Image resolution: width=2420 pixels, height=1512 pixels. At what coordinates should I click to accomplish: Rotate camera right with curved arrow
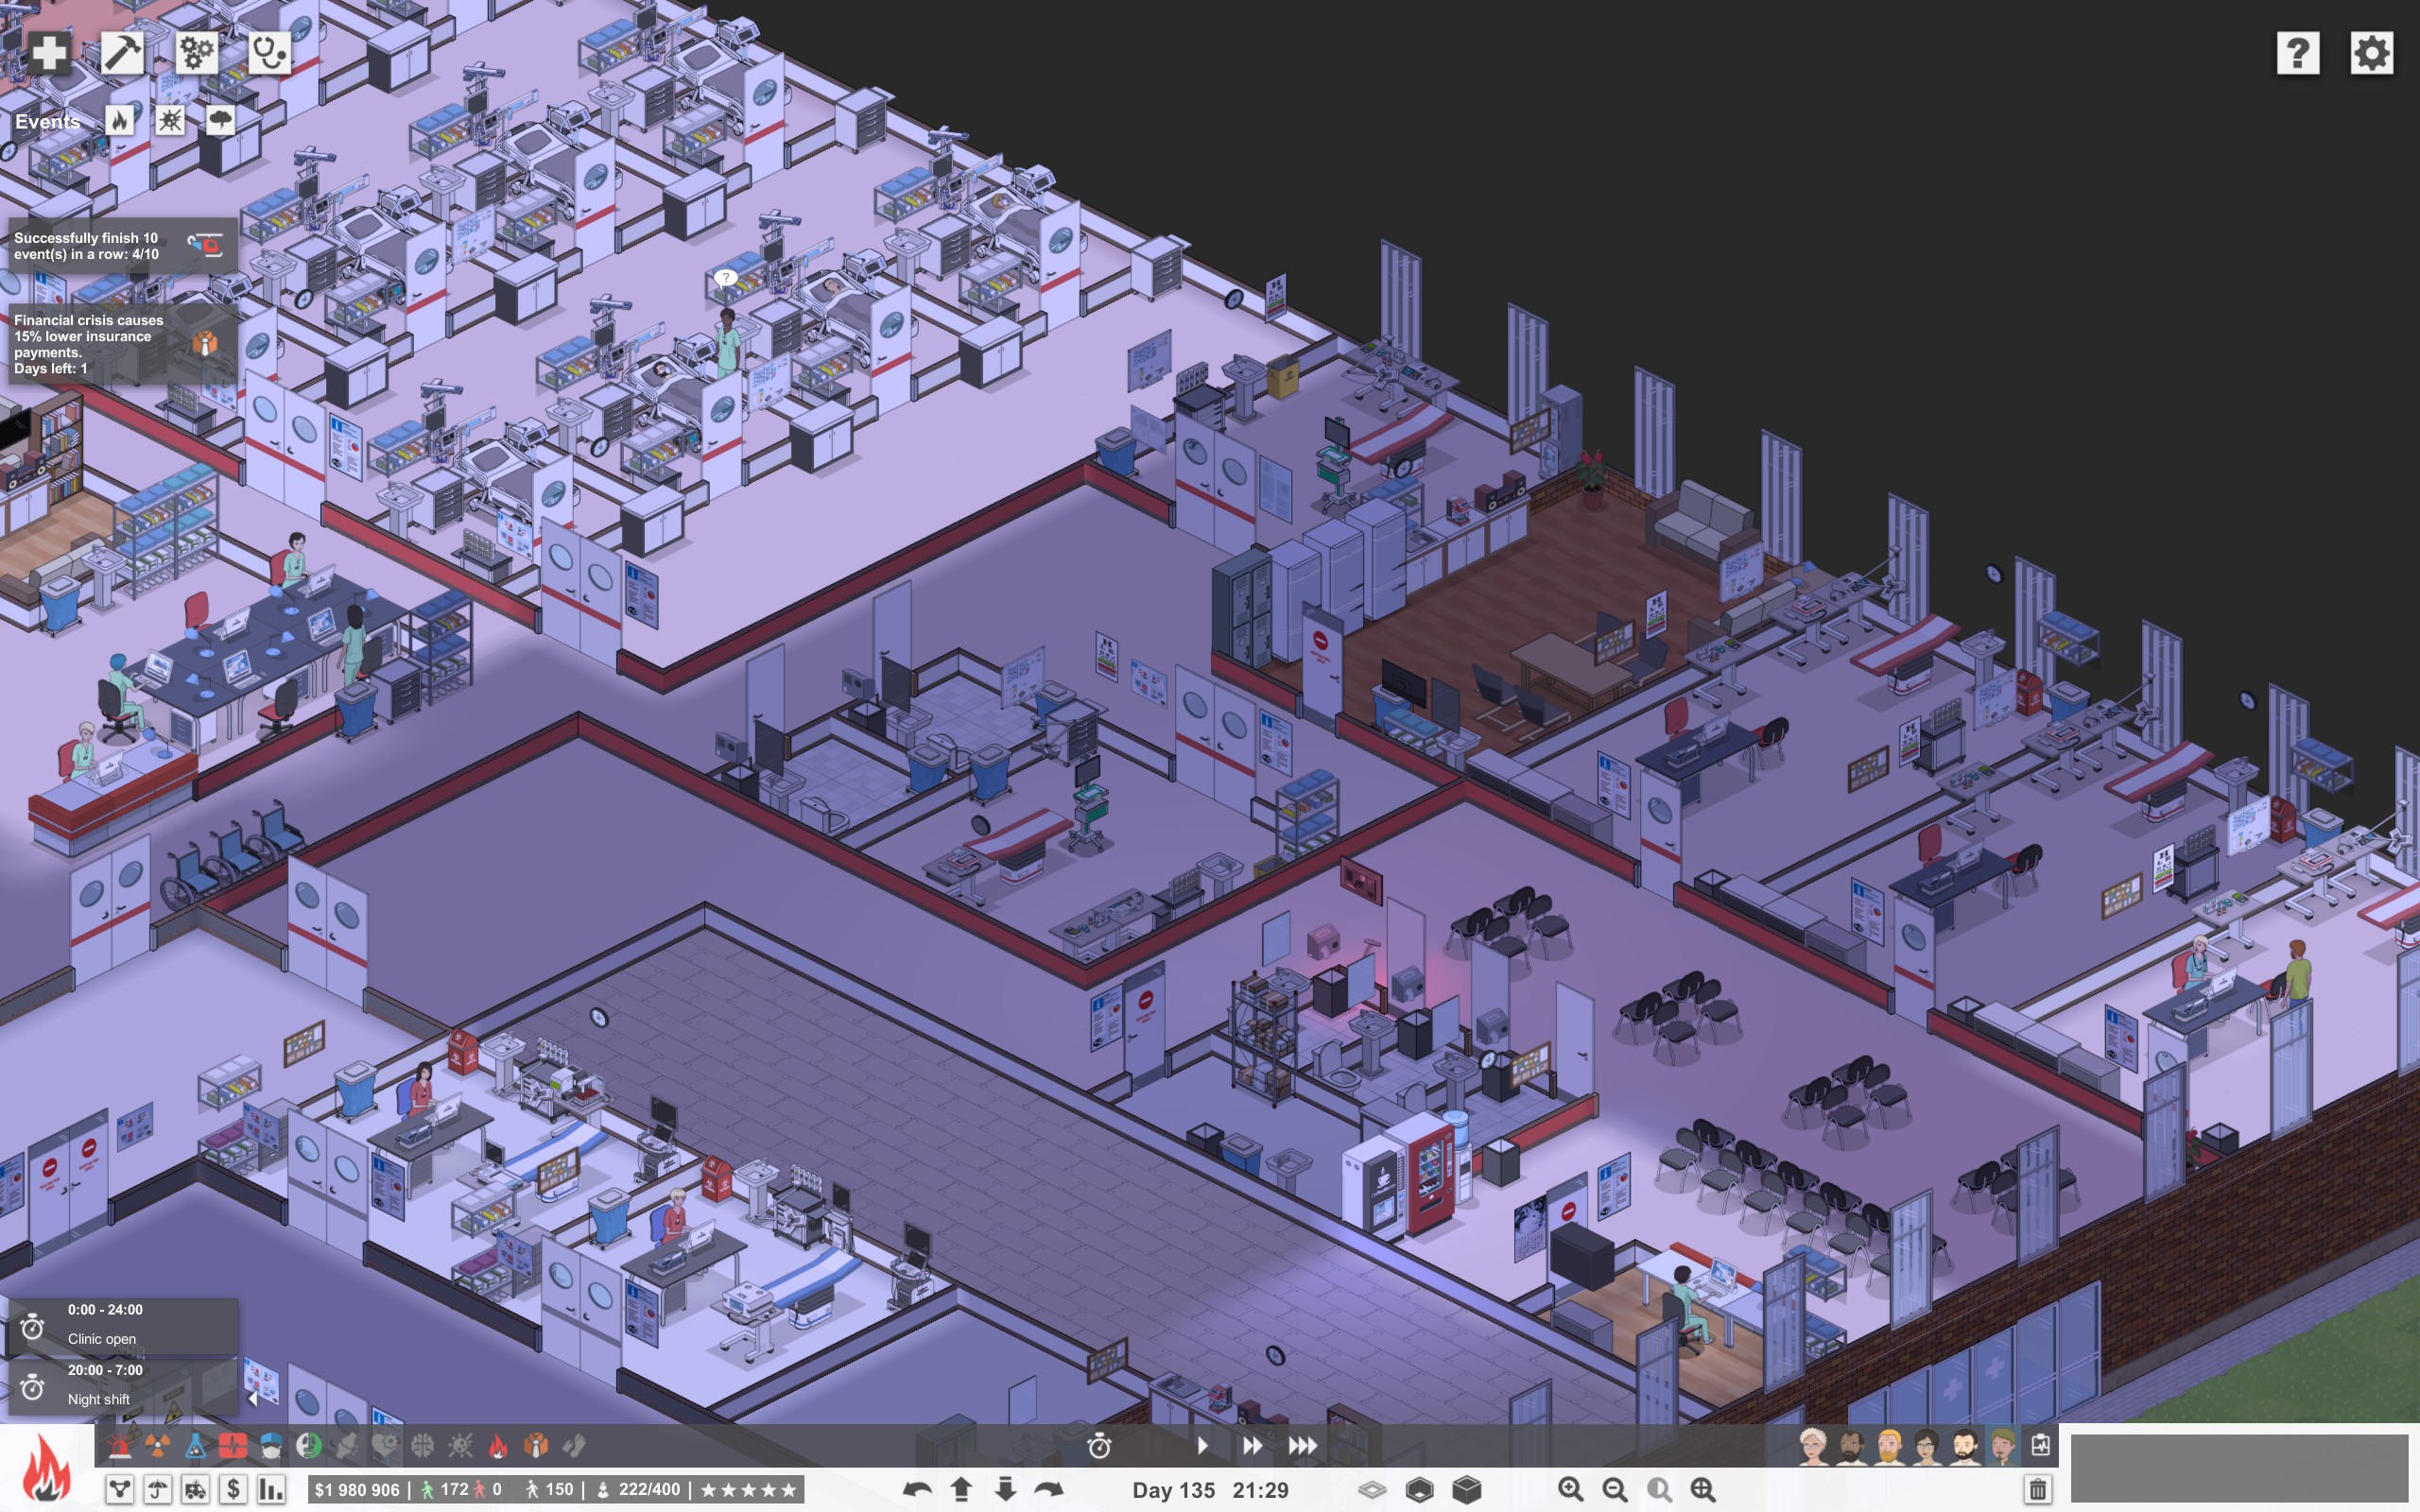1049,1489
